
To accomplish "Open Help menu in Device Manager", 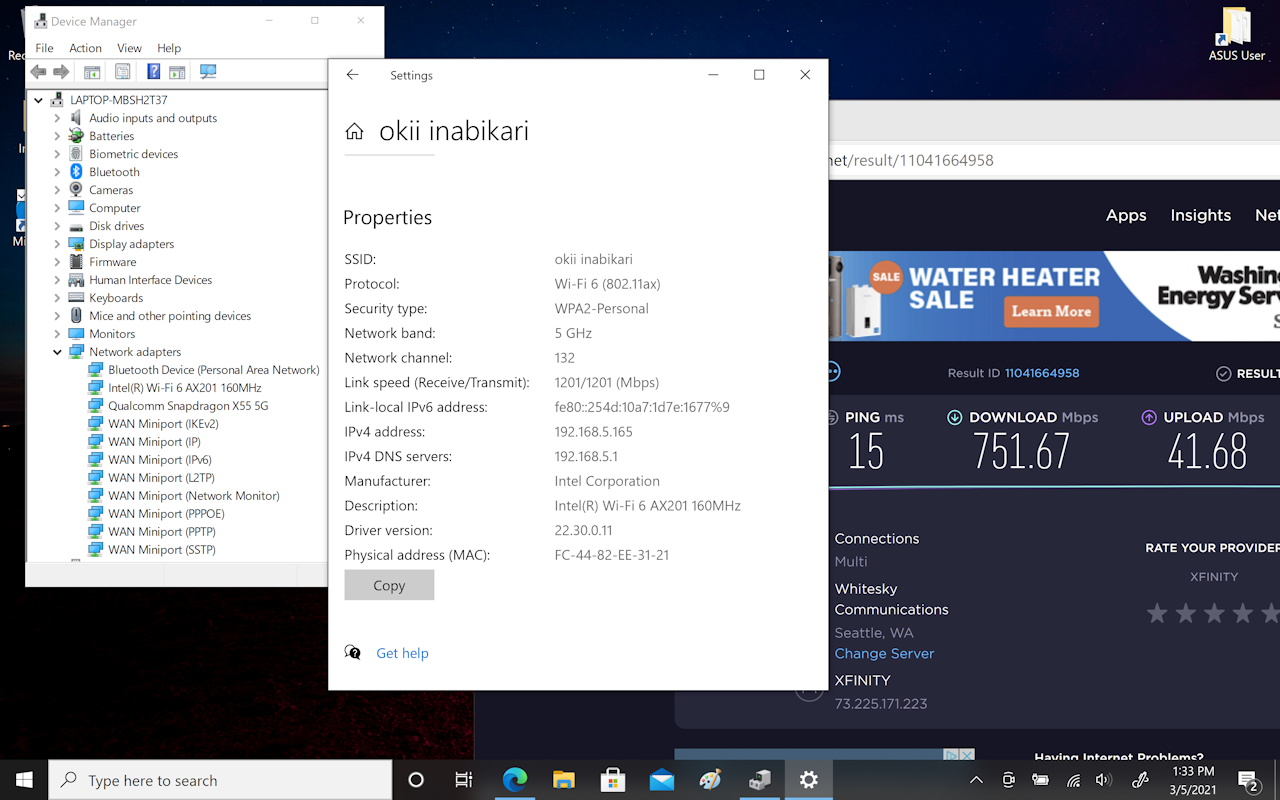I will [169, 48].
